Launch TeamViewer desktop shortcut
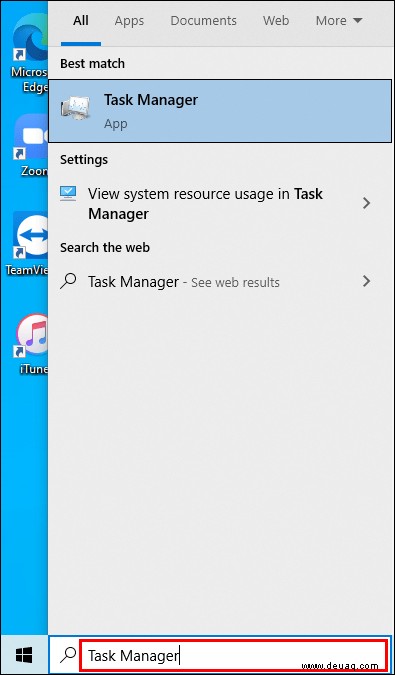 [x=27, y=245]
